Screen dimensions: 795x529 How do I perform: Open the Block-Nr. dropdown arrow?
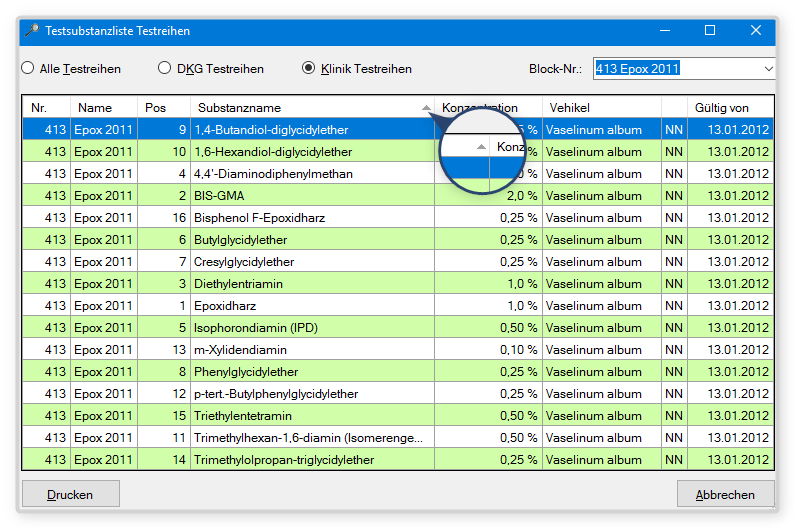point(767,69)
